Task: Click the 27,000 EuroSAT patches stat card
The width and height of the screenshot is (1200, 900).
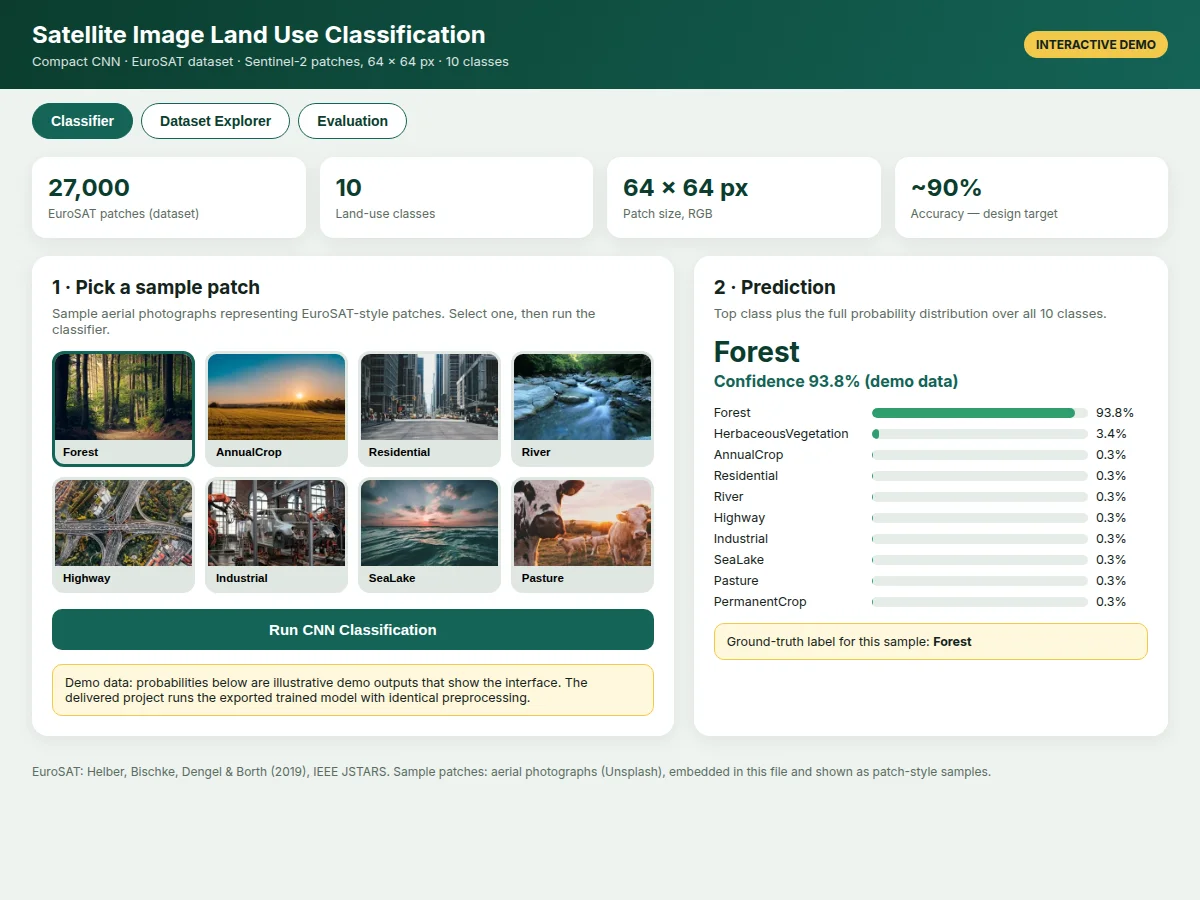Action: [x=169, y=197]
